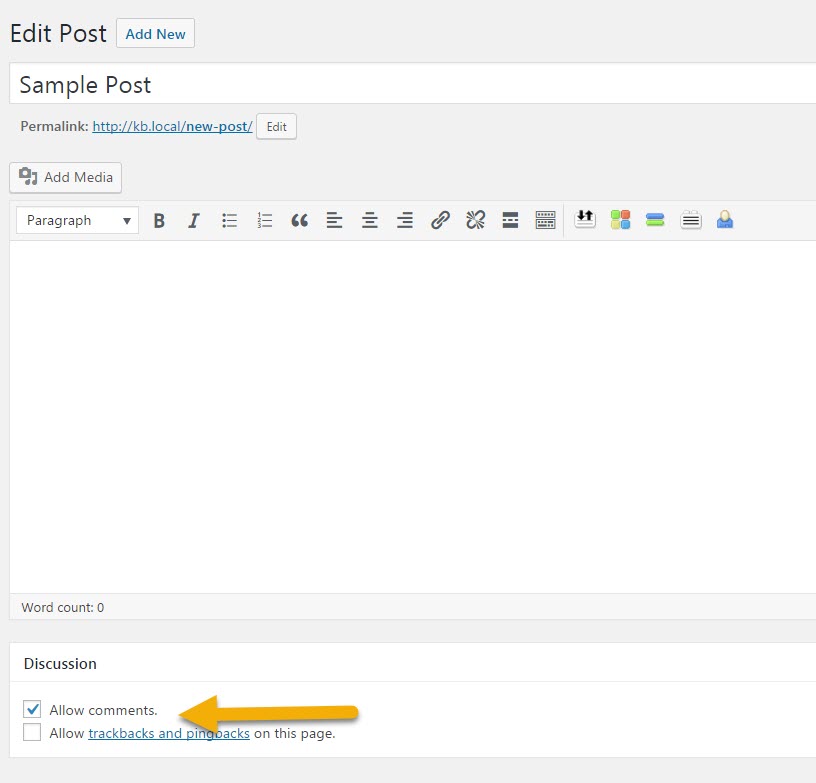Click the remove link icon
Viewport: 816px width, 783px height.
(x=475, y=221)
